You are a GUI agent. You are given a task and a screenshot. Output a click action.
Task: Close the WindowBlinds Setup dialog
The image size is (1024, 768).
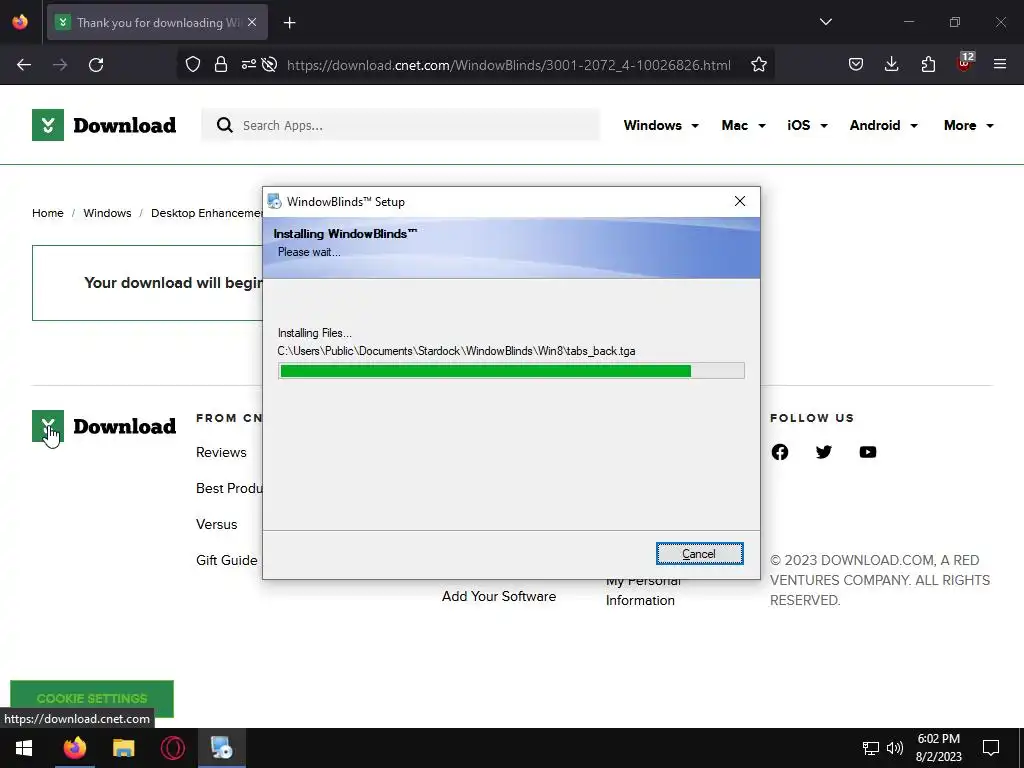[x=740, y=201]
